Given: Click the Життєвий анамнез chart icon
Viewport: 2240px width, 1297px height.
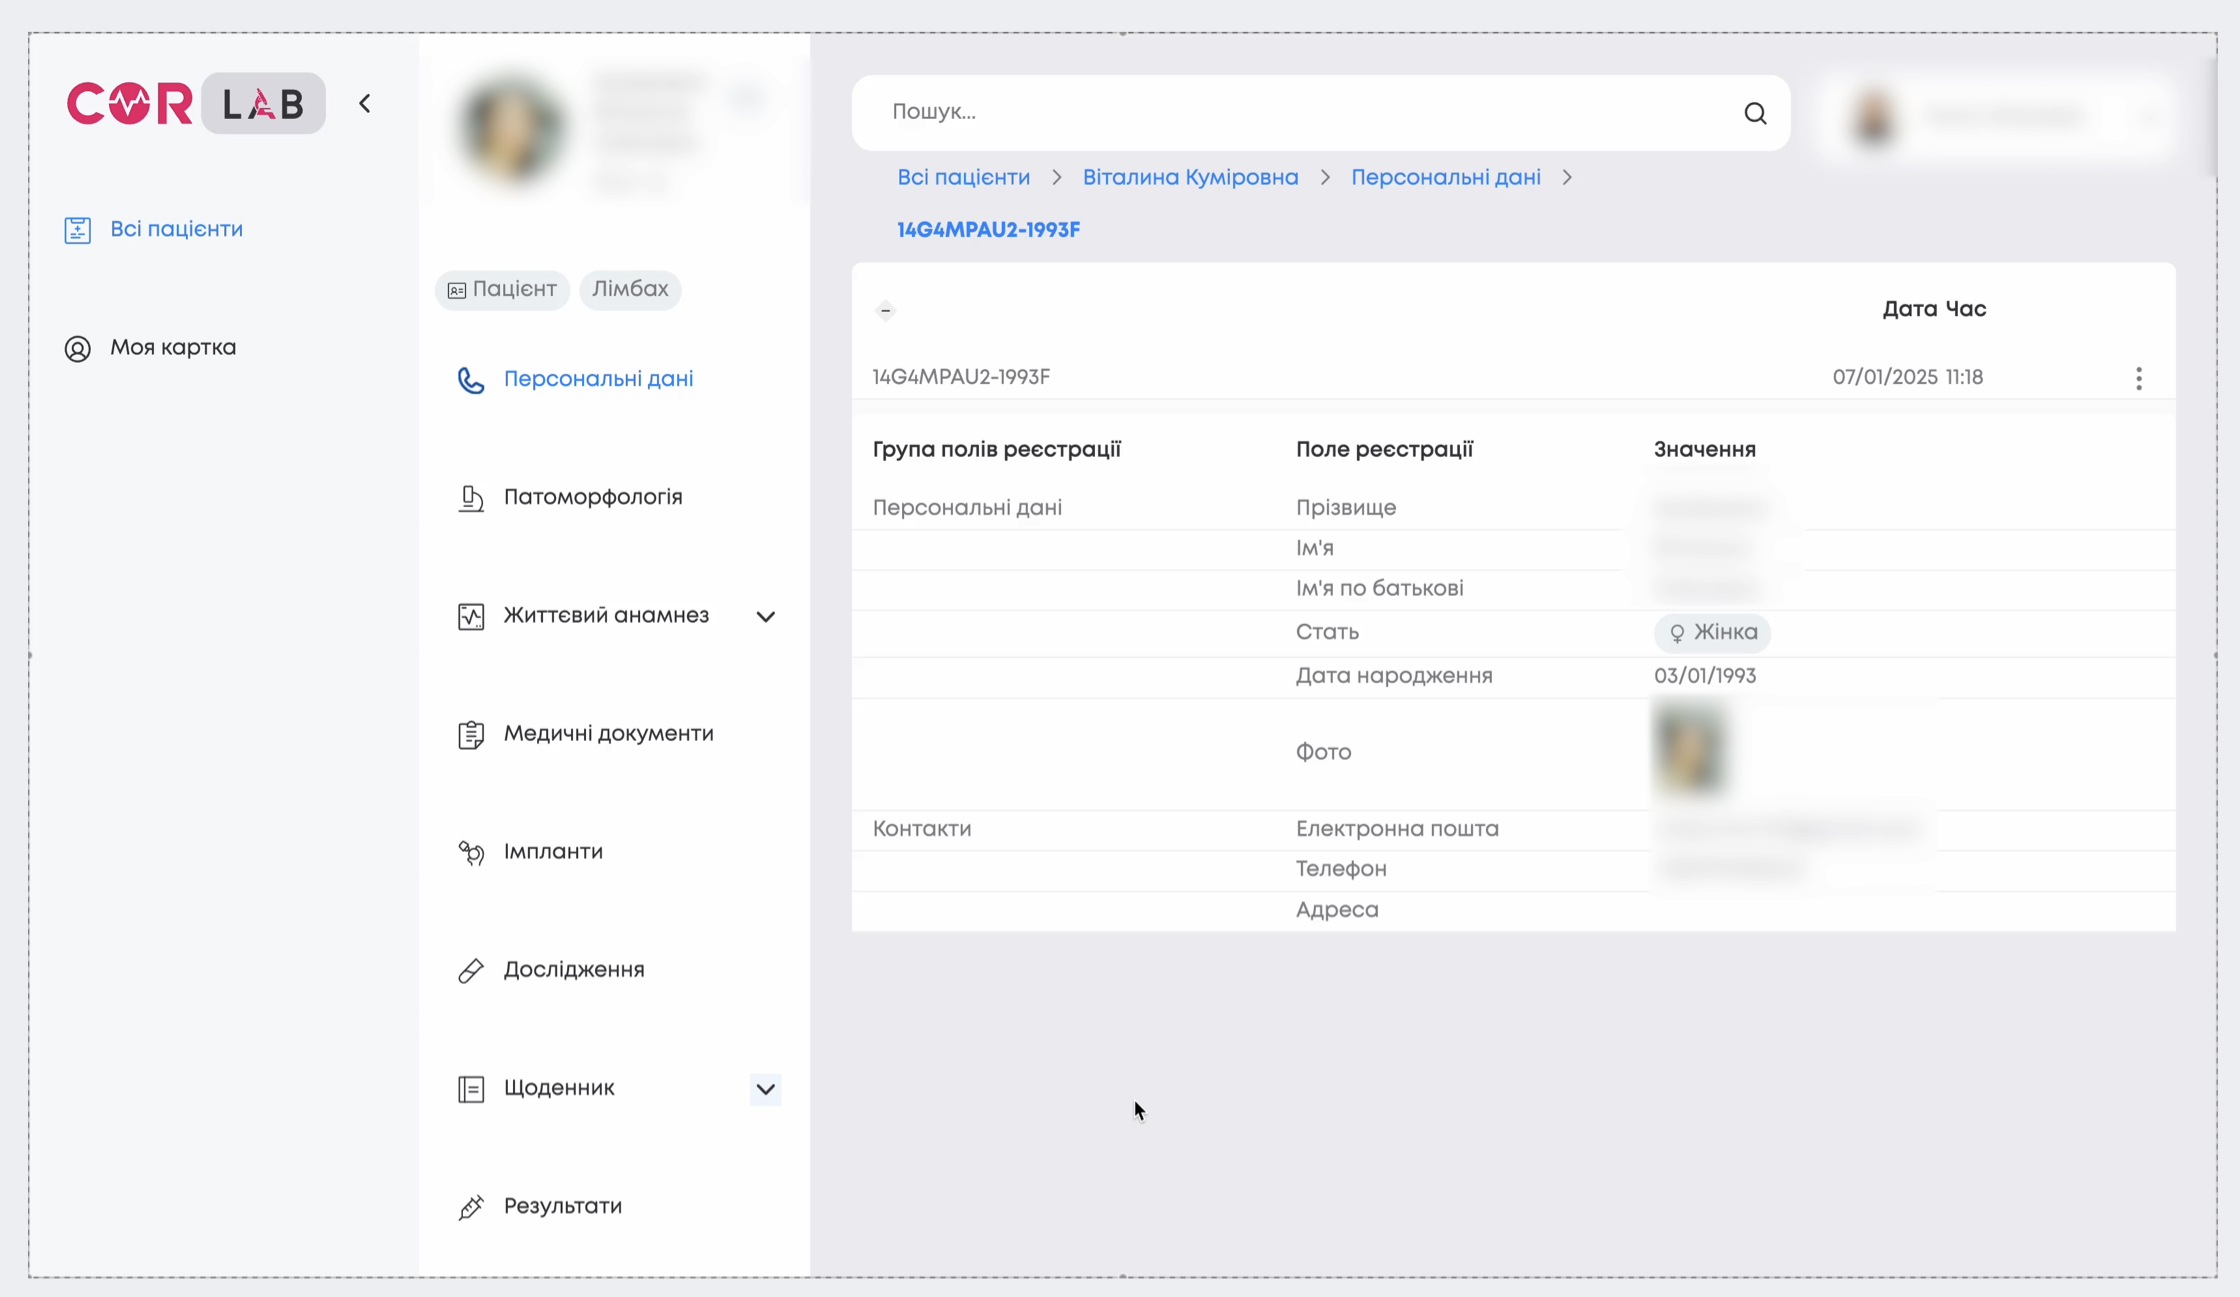Looking at the screenshot, I should coord(471,616).
